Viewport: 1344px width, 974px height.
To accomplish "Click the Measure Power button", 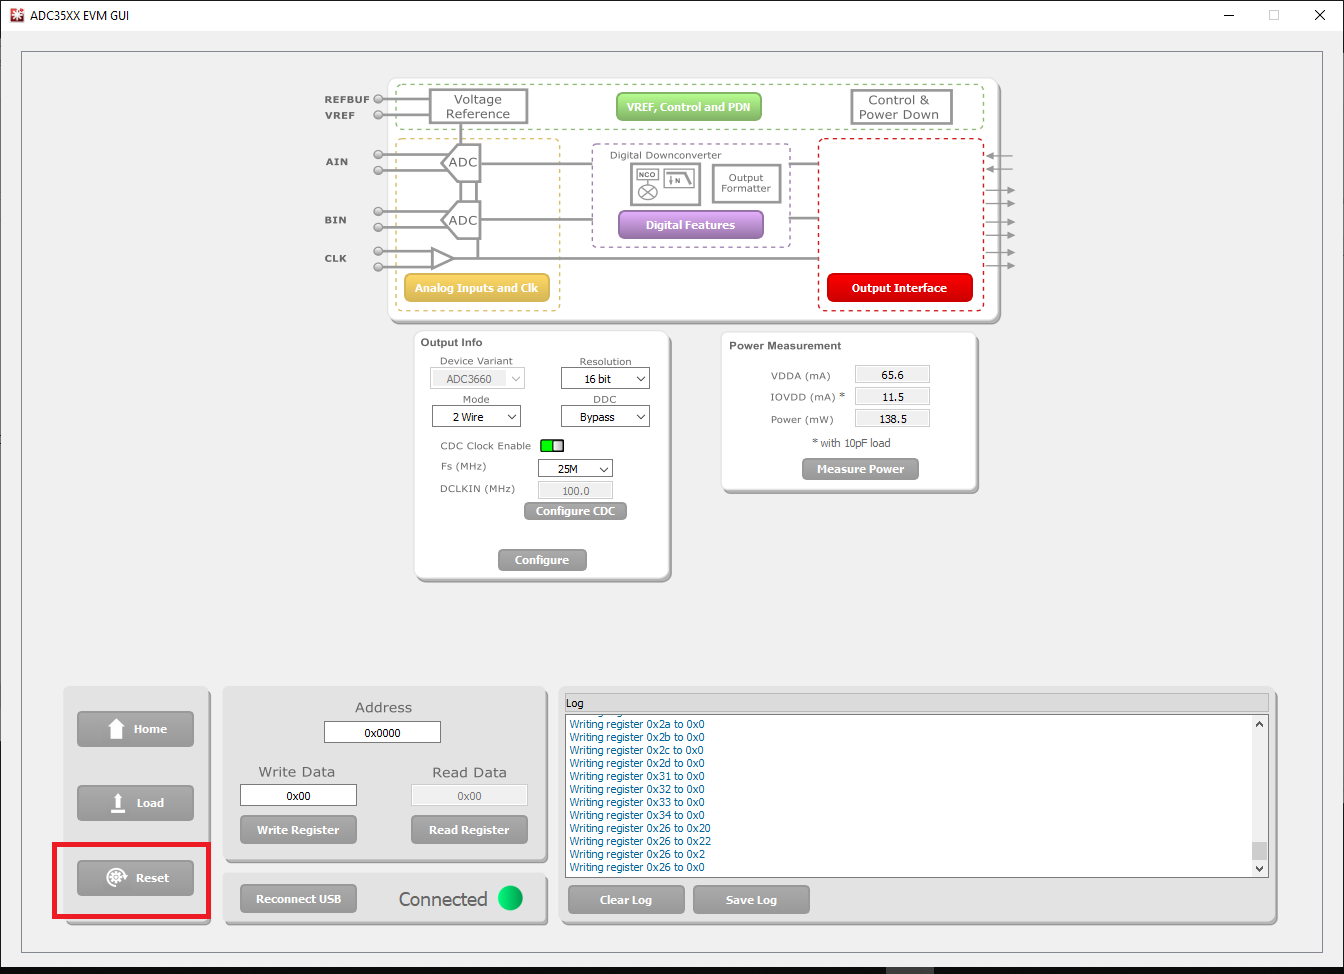I will [x=860, y=469].
